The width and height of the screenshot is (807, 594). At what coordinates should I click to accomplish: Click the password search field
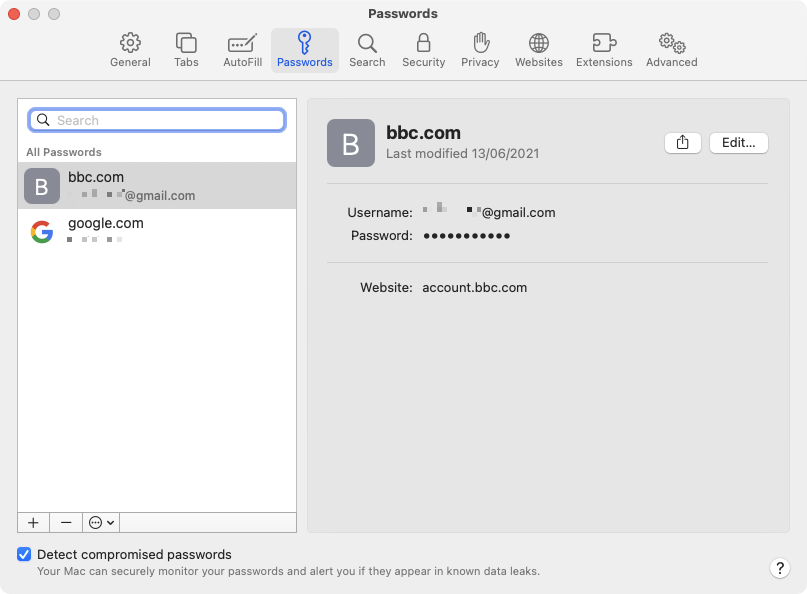tap(157, 120)
